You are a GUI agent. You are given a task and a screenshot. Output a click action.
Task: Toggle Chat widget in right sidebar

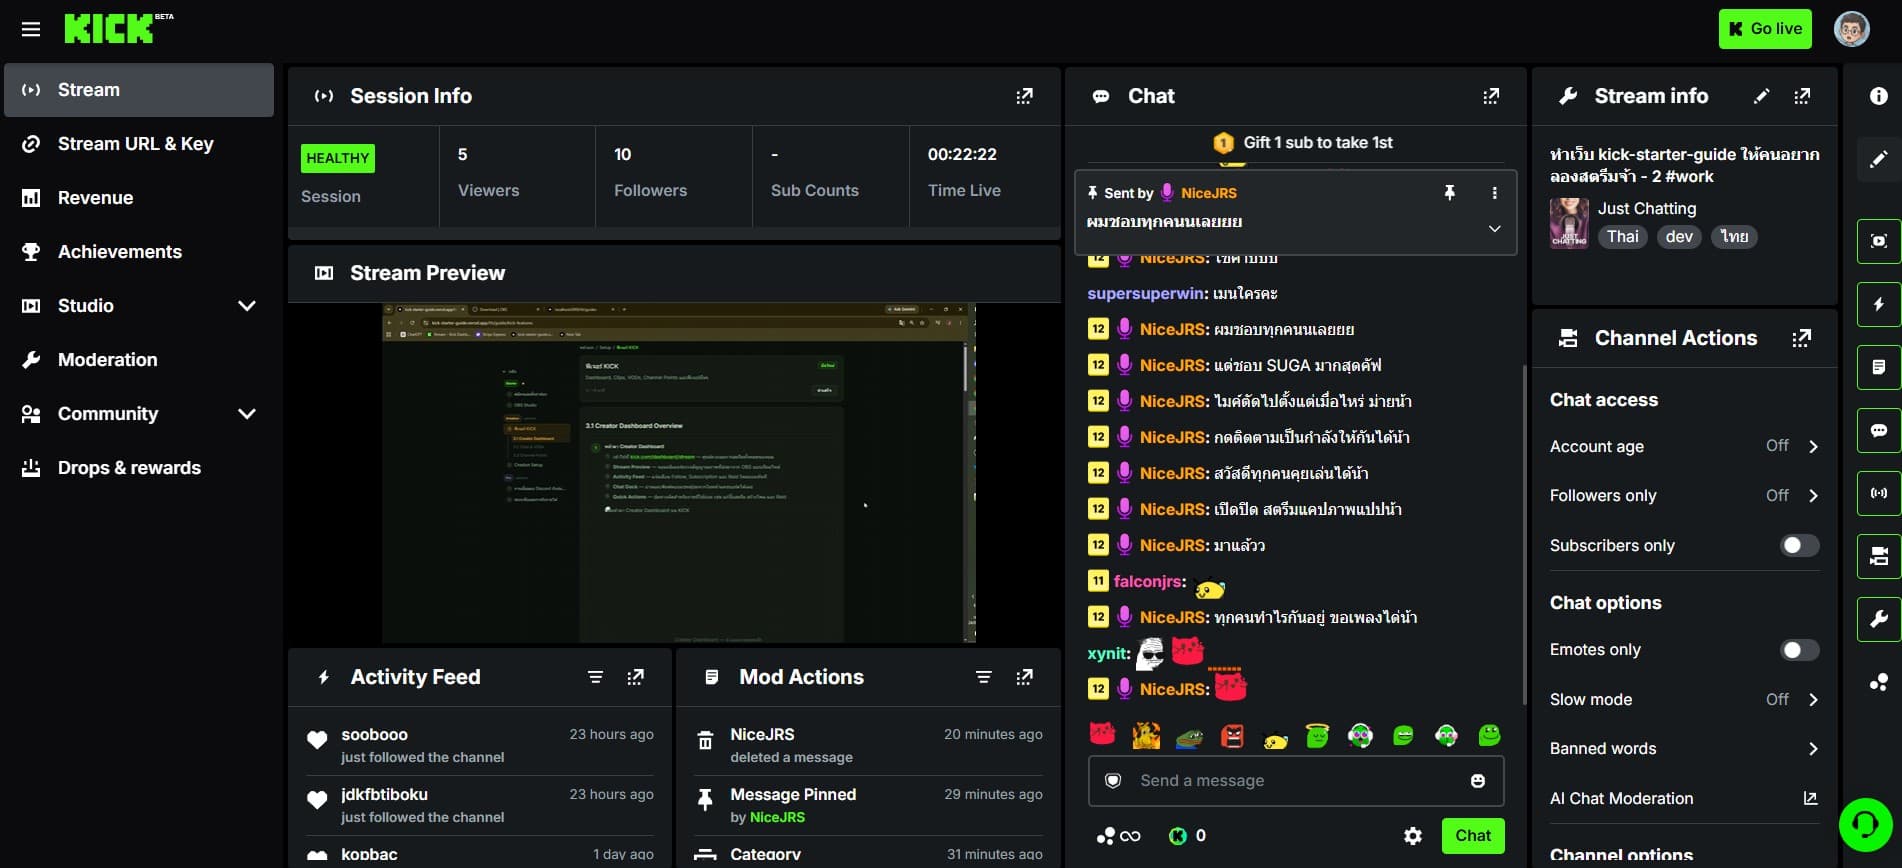pyautogui.click(x=1879, y=430)
